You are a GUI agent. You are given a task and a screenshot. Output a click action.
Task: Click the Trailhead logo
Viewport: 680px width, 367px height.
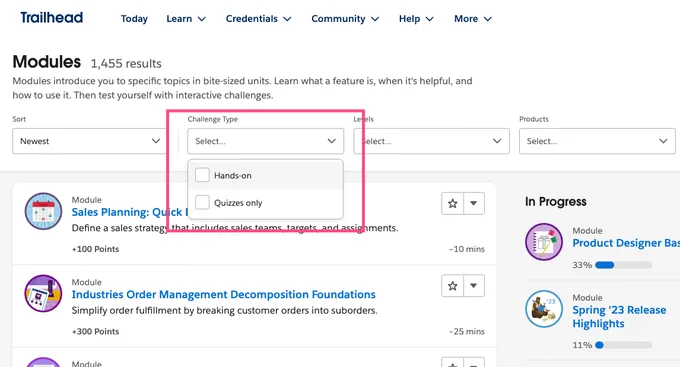tap(52, 18)
